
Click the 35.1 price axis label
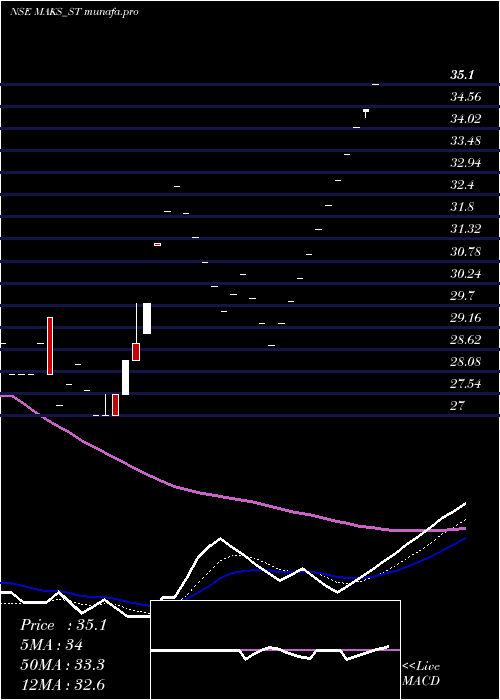coord(462,75)
